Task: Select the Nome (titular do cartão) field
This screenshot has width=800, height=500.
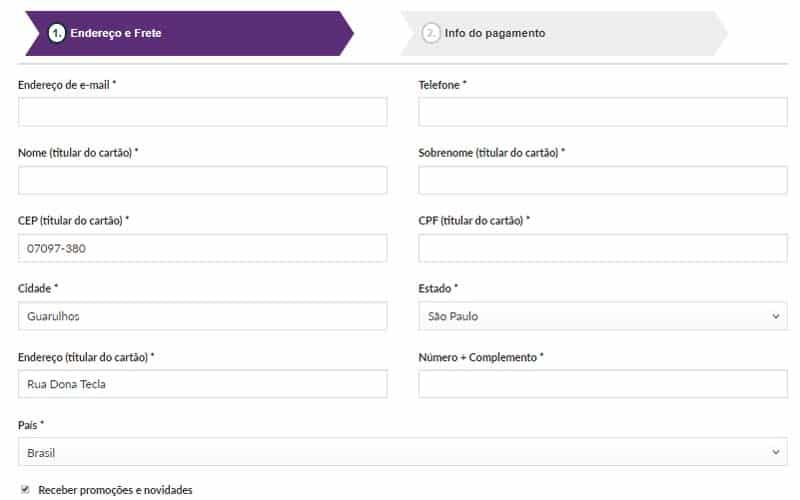Action: [x=203, y=180]
